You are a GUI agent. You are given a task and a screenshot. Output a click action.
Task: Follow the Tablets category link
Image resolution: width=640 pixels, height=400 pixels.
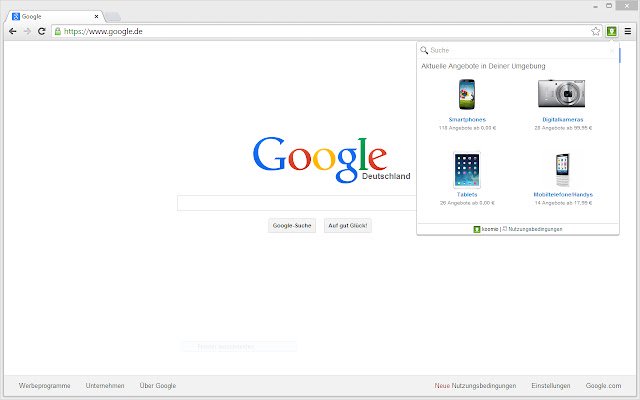(467, 195)
